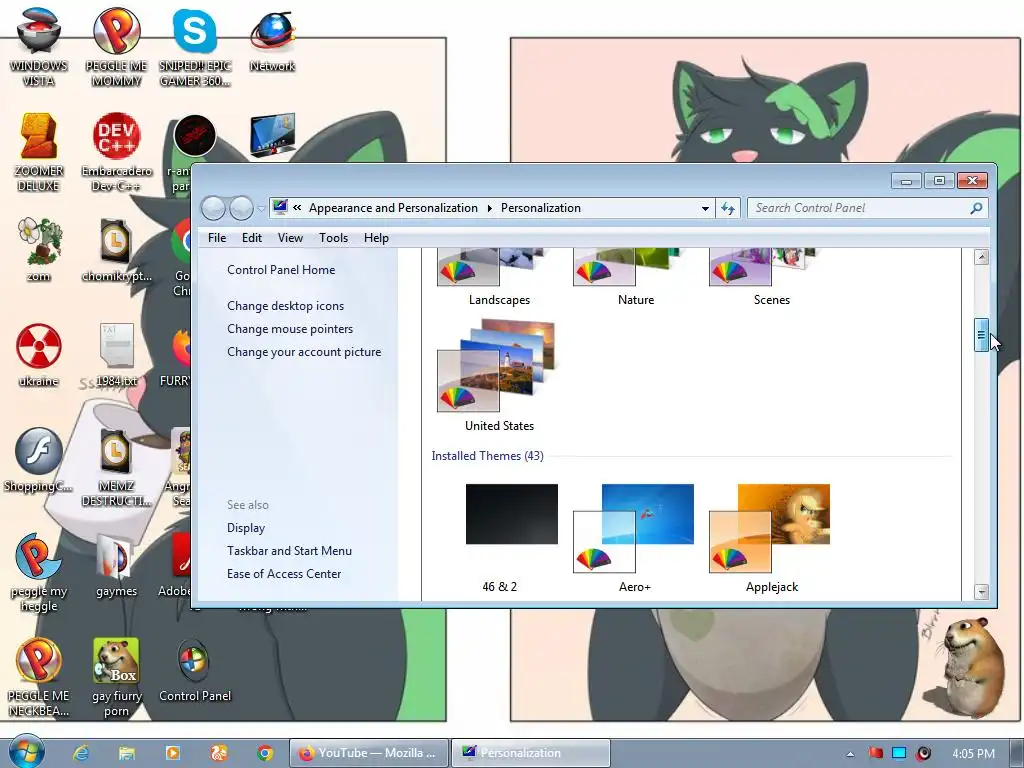Viewport: 1024px width, 768px height.
Task: Open Ease of Access Center link
Action: [283, 573]
